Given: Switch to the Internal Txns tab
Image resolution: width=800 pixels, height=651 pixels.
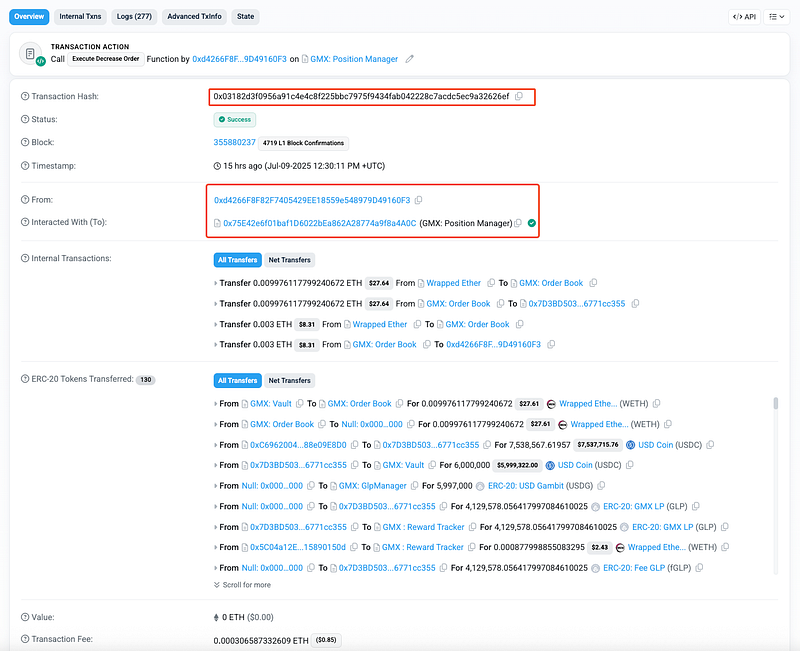Looking at the screenshot, I should tap(79, 17).
